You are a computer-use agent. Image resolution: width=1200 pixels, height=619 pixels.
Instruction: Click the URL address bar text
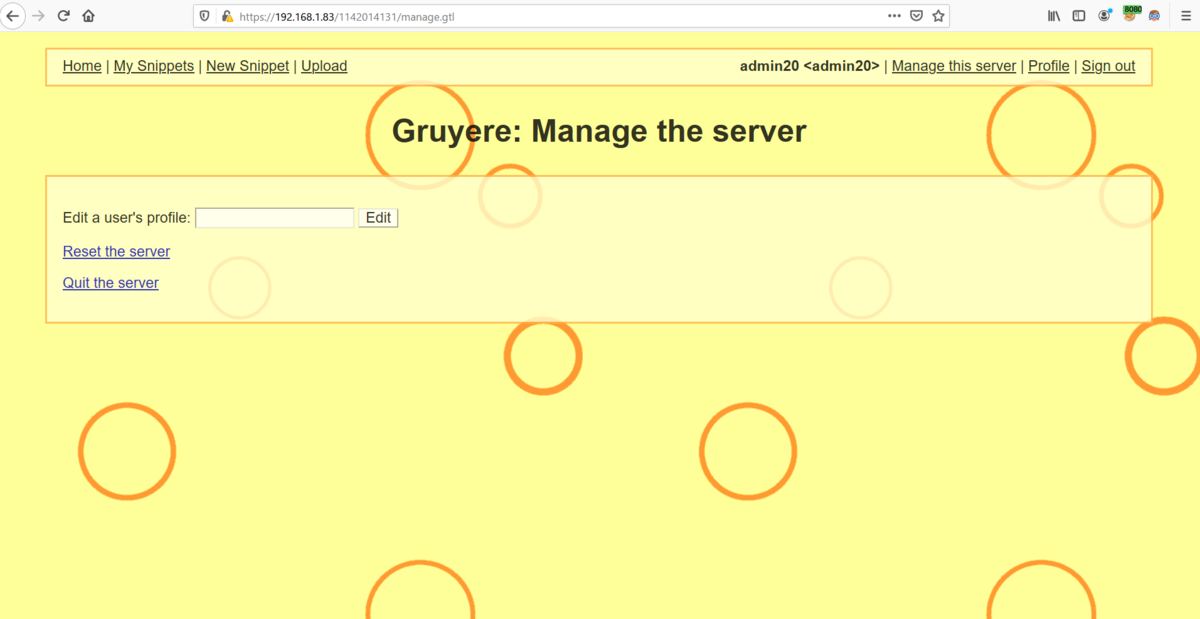point(346,17)
